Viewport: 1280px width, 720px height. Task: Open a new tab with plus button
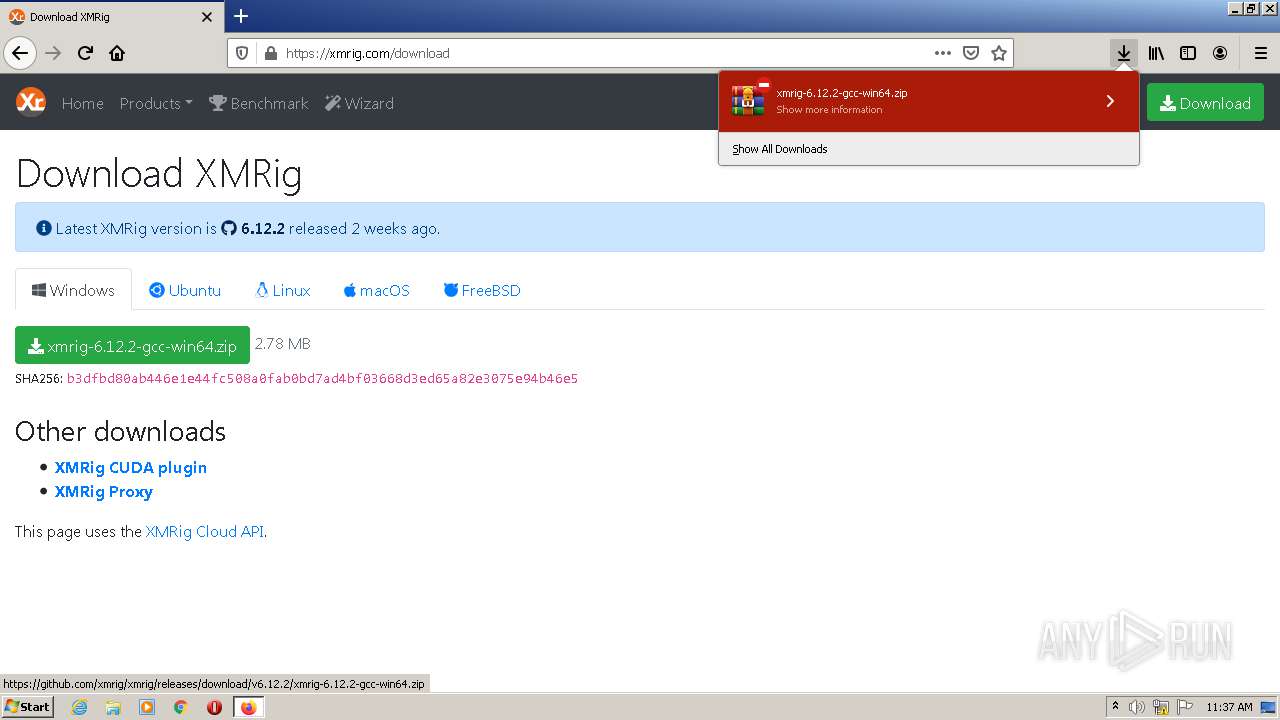pyautogui.click(x=241, y=16)
